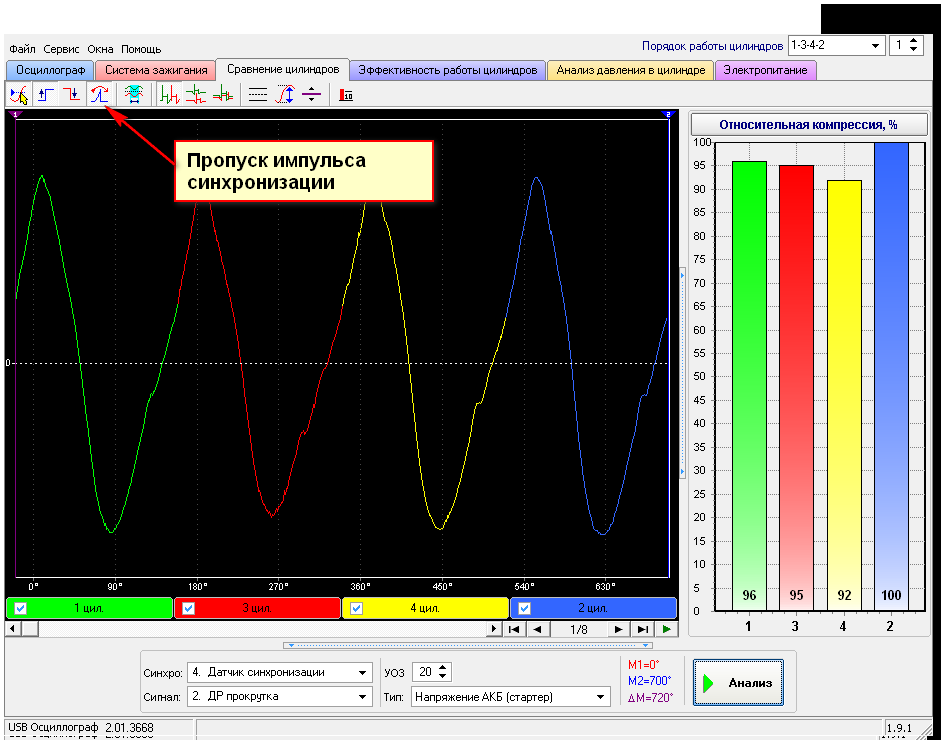Select the falling edge sync icon

[x=72, y=95]
